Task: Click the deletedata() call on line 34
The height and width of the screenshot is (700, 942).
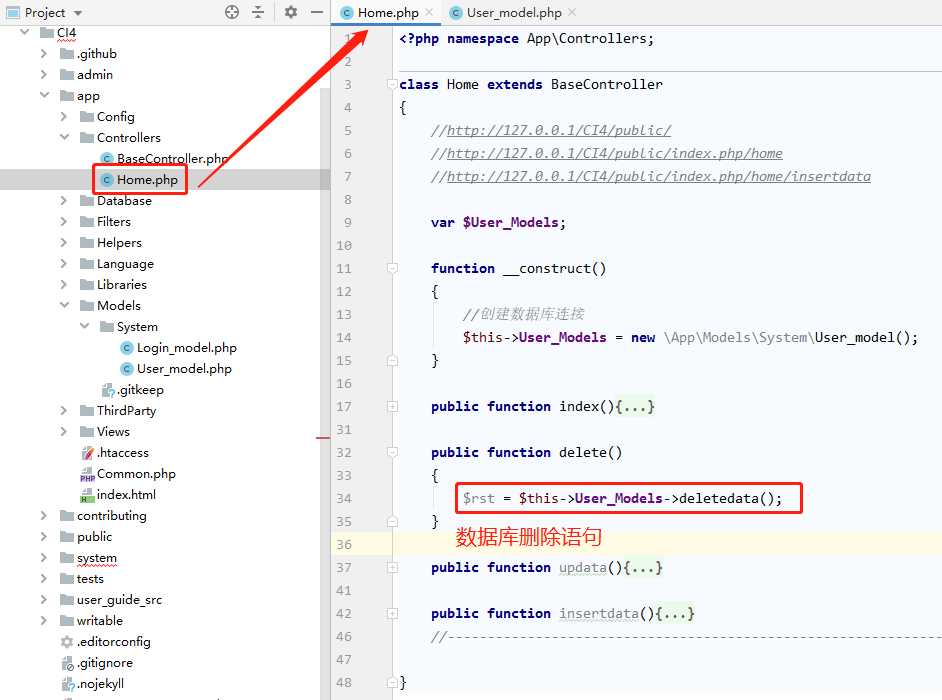Action: click(x=726, y=498)
